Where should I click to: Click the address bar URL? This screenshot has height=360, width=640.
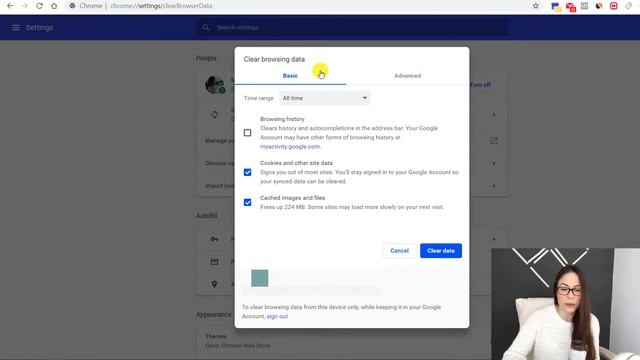point(161,6)
